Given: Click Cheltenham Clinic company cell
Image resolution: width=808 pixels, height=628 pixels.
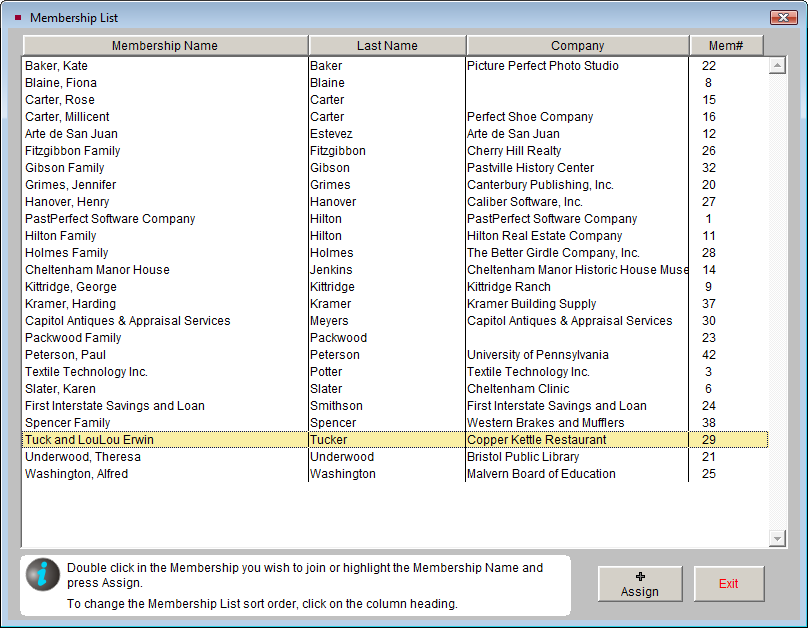Looking at the screenshot, I should [518, 388].
